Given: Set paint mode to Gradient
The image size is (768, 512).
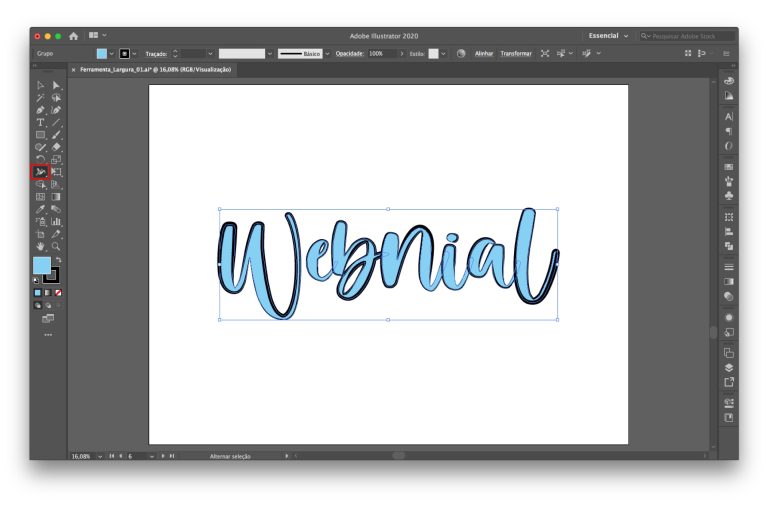Looking at the screenshot, I should [x=48, y=293].
